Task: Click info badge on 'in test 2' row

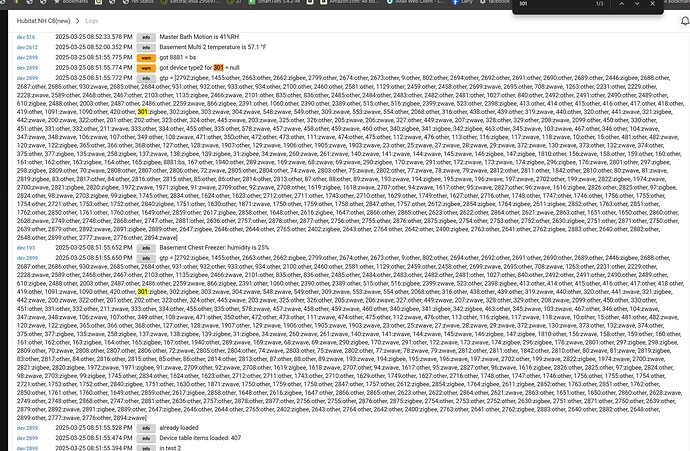Action: (146, 448)
